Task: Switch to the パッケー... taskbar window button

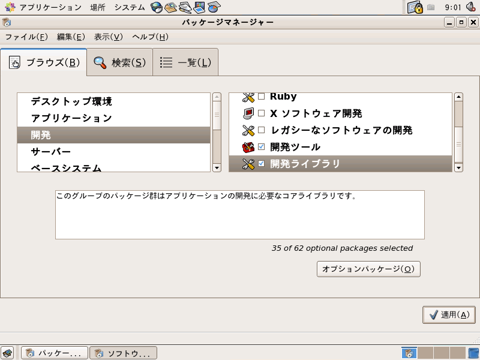Action: pos(54,353)
